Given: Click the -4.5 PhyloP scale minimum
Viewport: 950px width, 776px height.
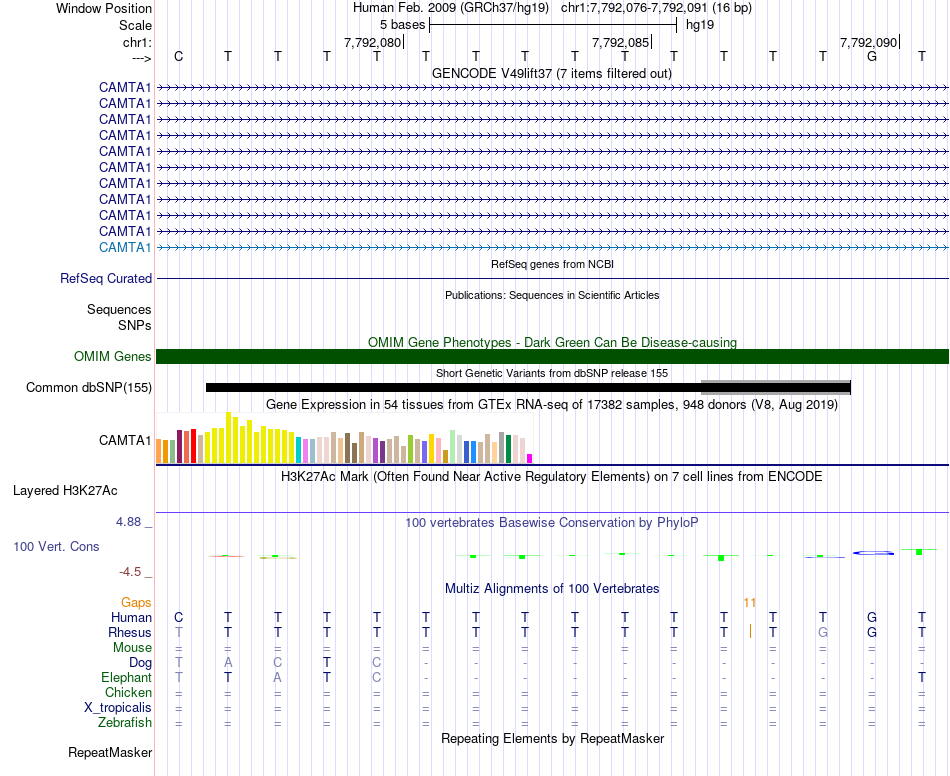Looking at the screenshot, I should click(130, 572).
